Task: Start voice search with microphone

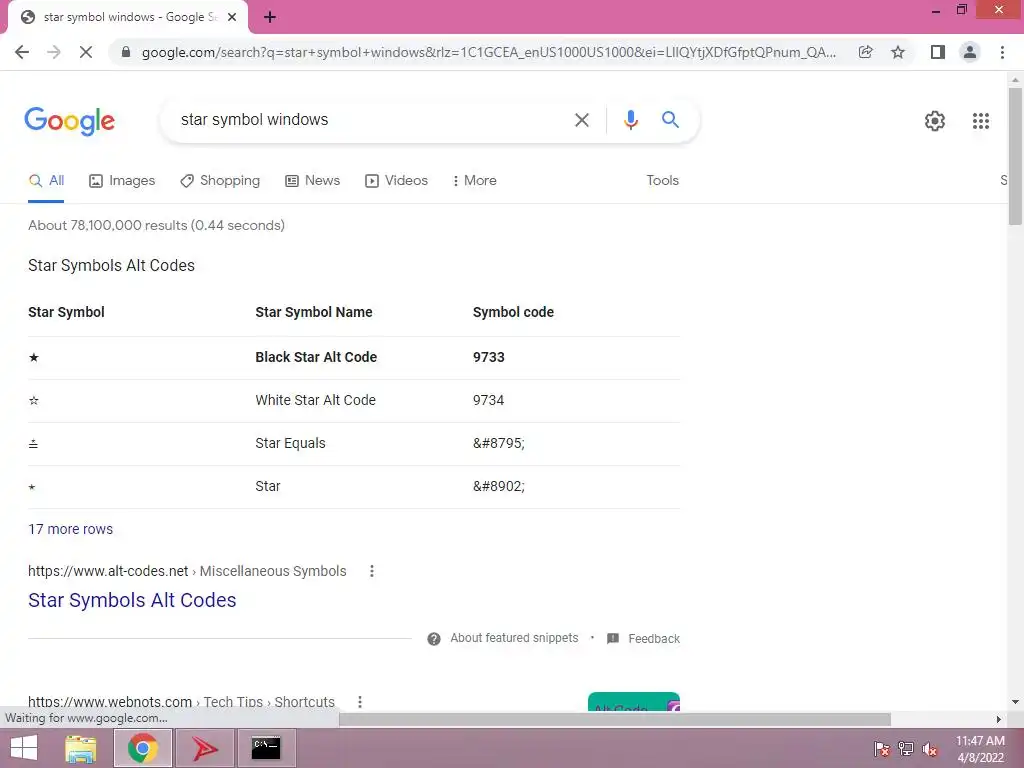Action: tap(630, 120)
